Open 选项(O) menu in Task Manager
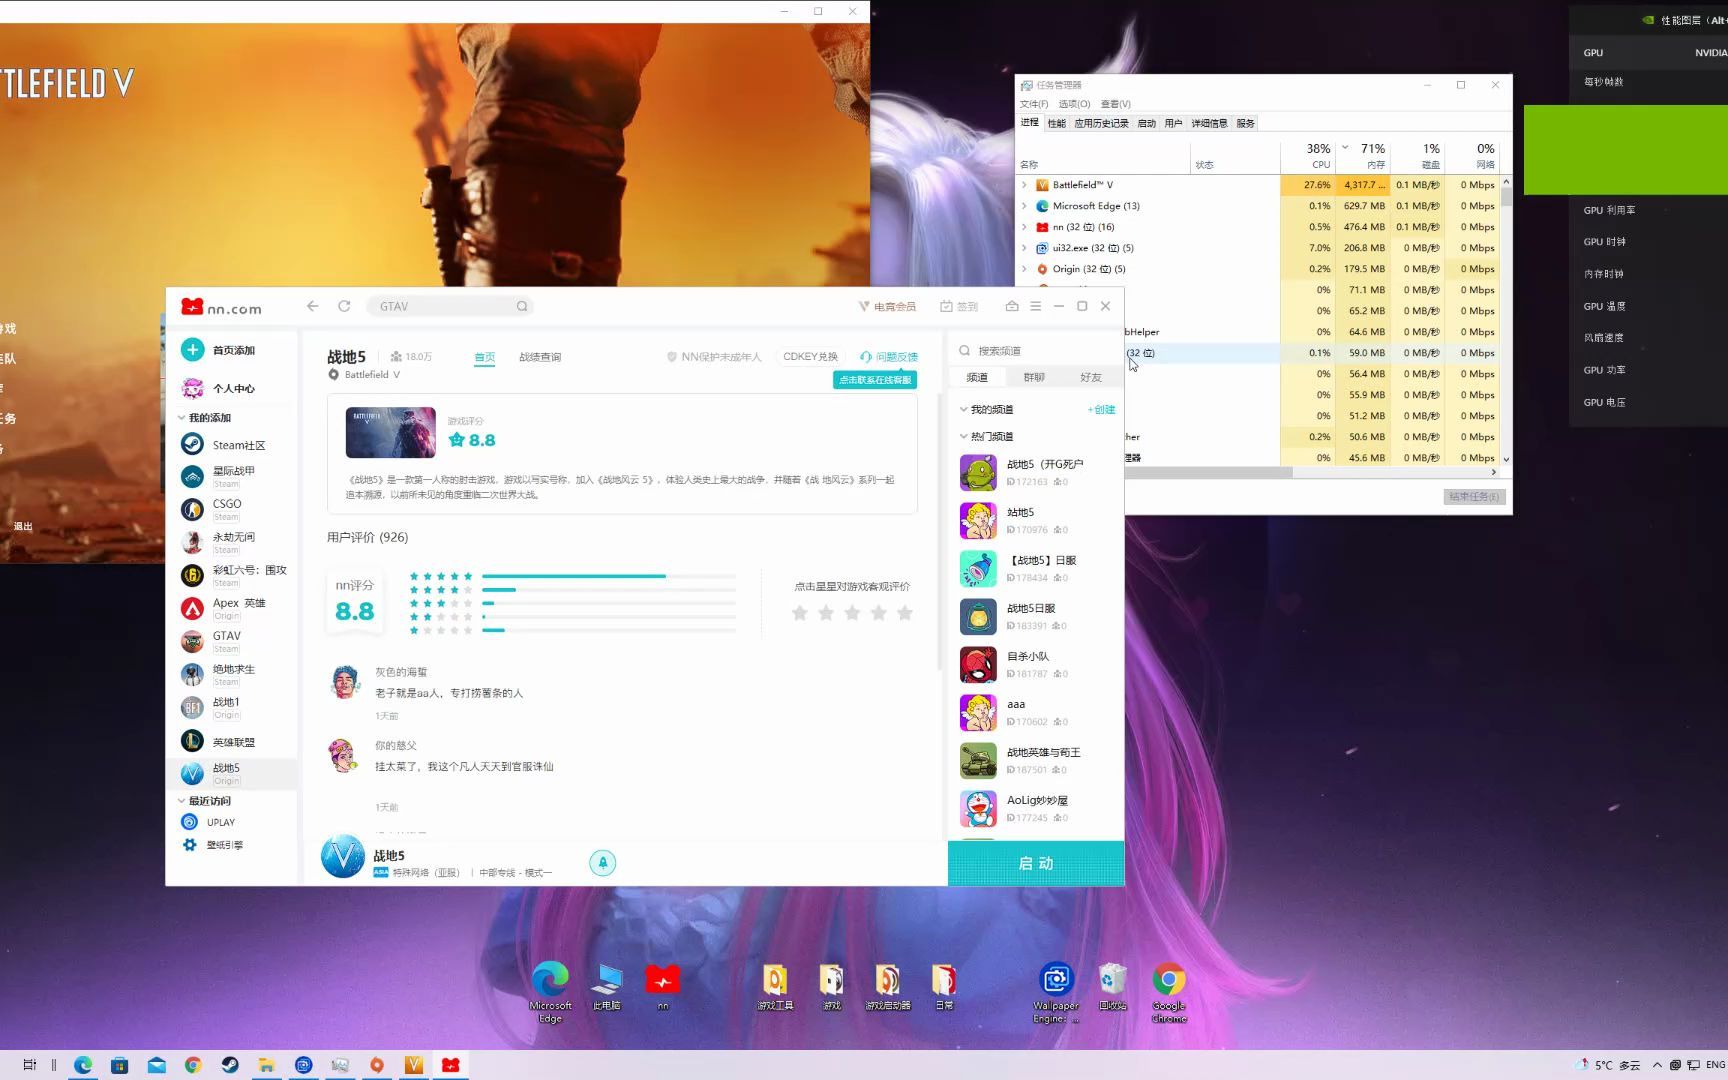 1074,104
